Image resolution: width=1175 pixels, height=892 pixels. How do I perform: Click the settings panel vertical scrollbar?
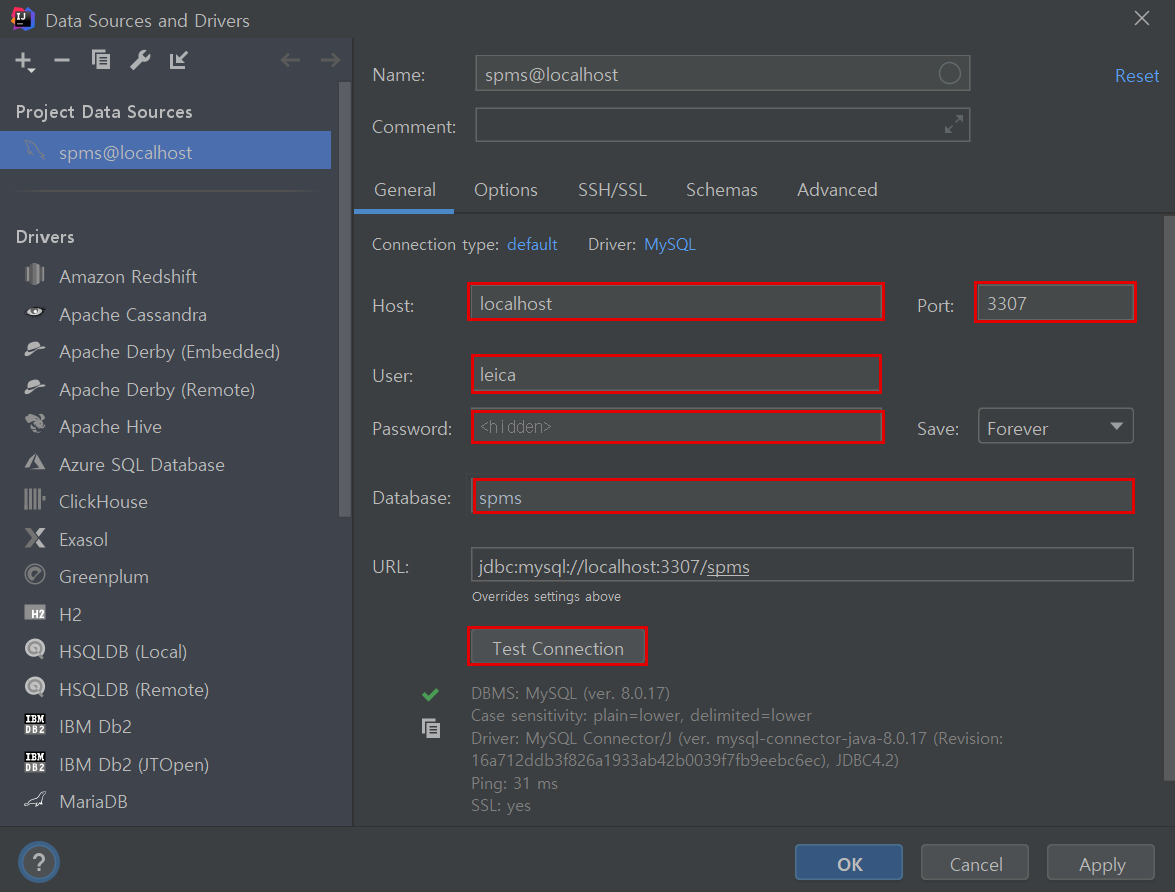click(x=1169, y=498)
